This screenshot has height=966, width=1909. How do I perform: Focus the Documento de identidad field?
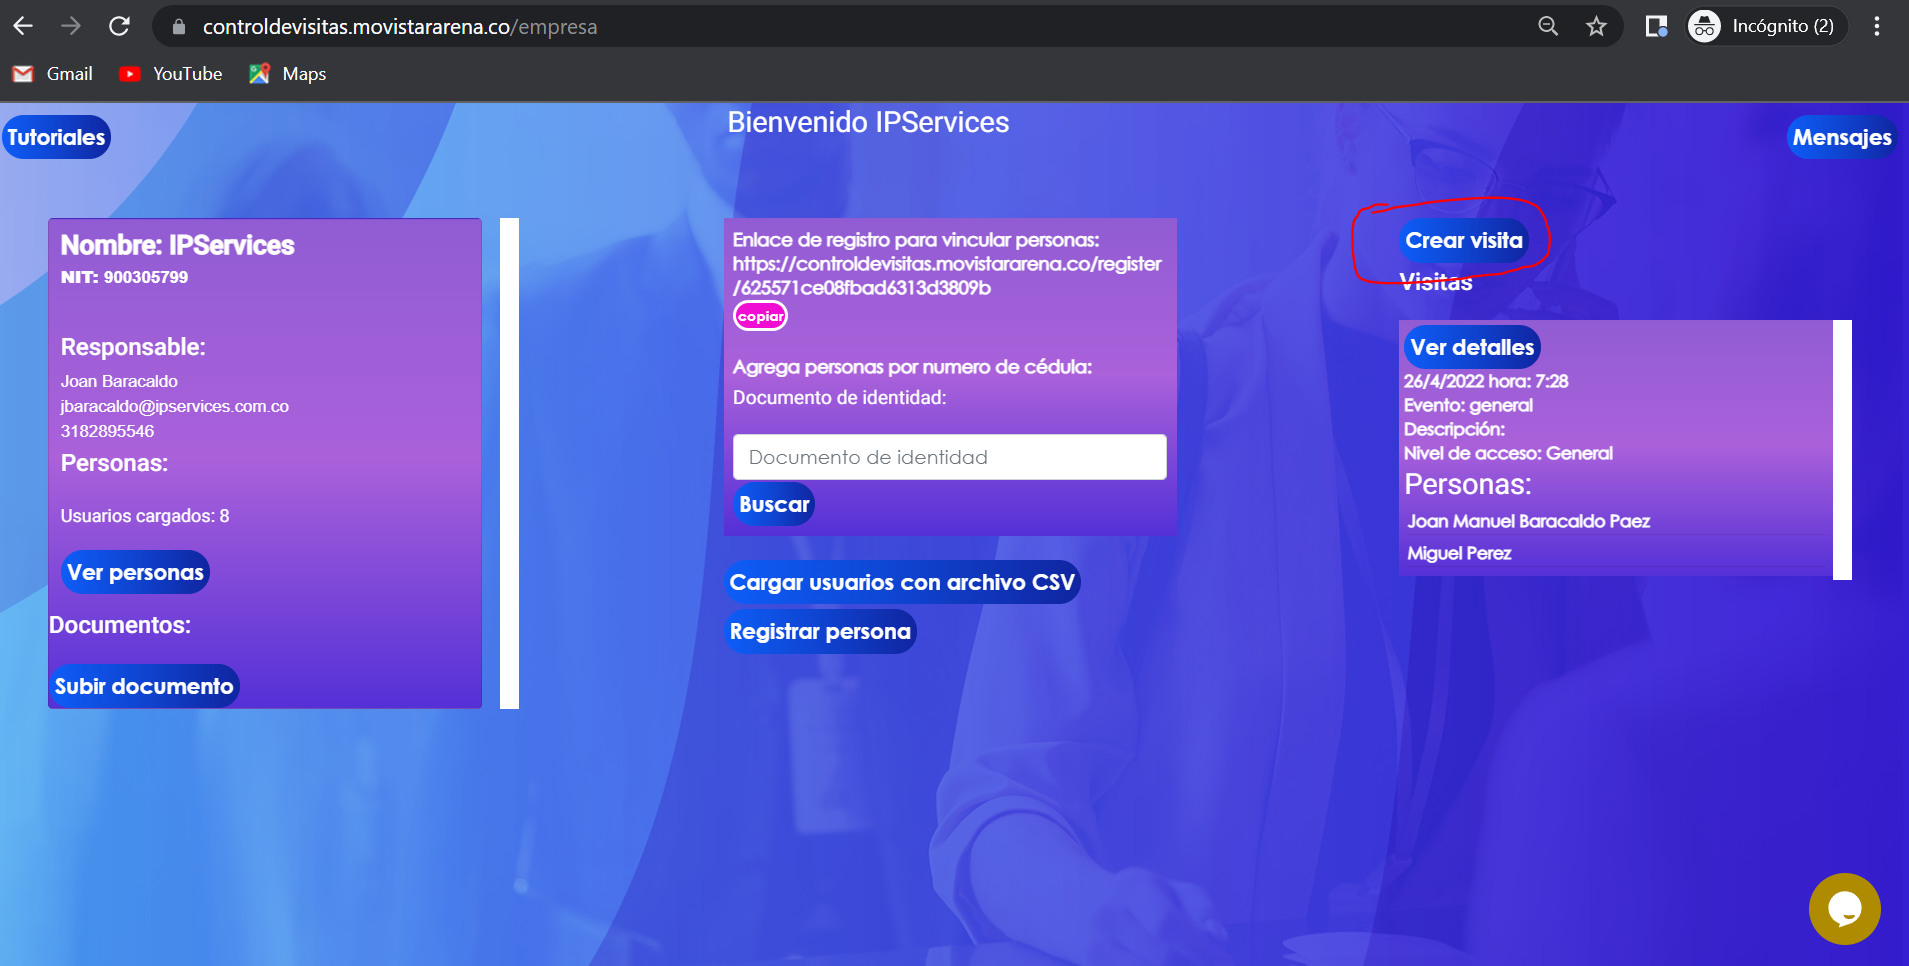949,457
